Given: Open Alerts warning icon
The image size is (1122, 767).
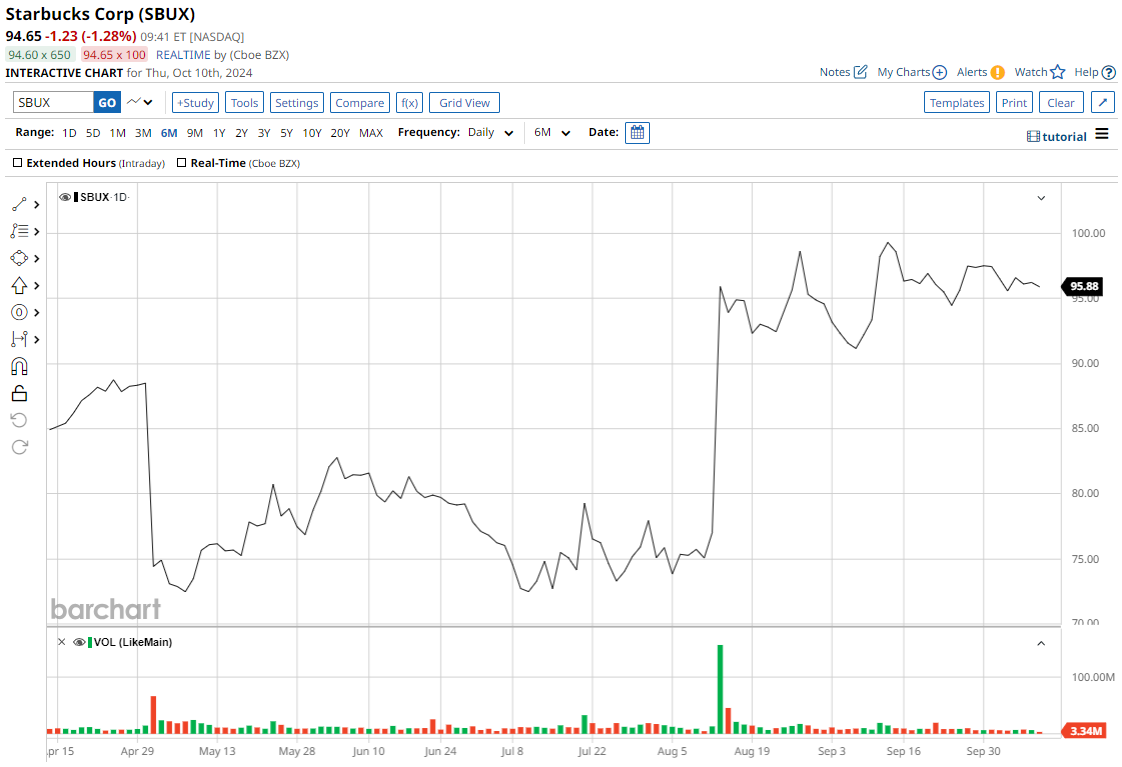Looking at the screenshot, I should [997, 72].
